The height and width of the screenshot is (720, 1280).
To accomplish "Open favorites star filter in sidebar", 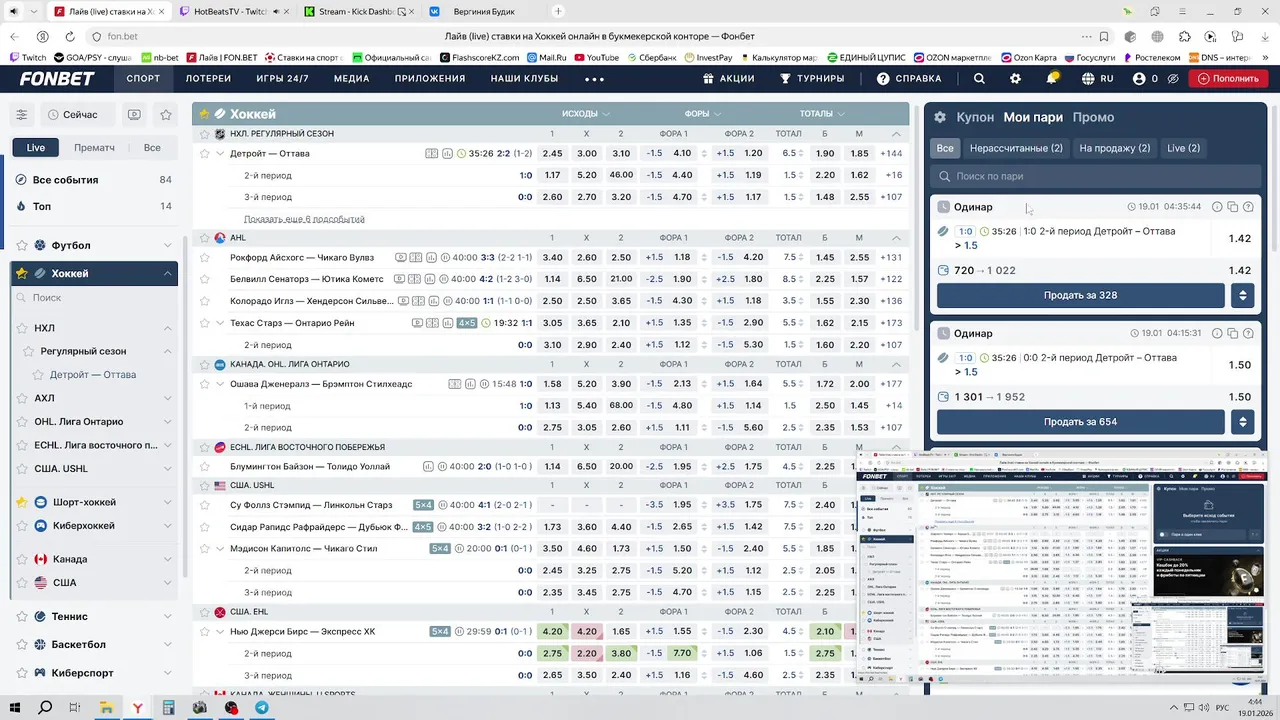I will coord(166,115).
